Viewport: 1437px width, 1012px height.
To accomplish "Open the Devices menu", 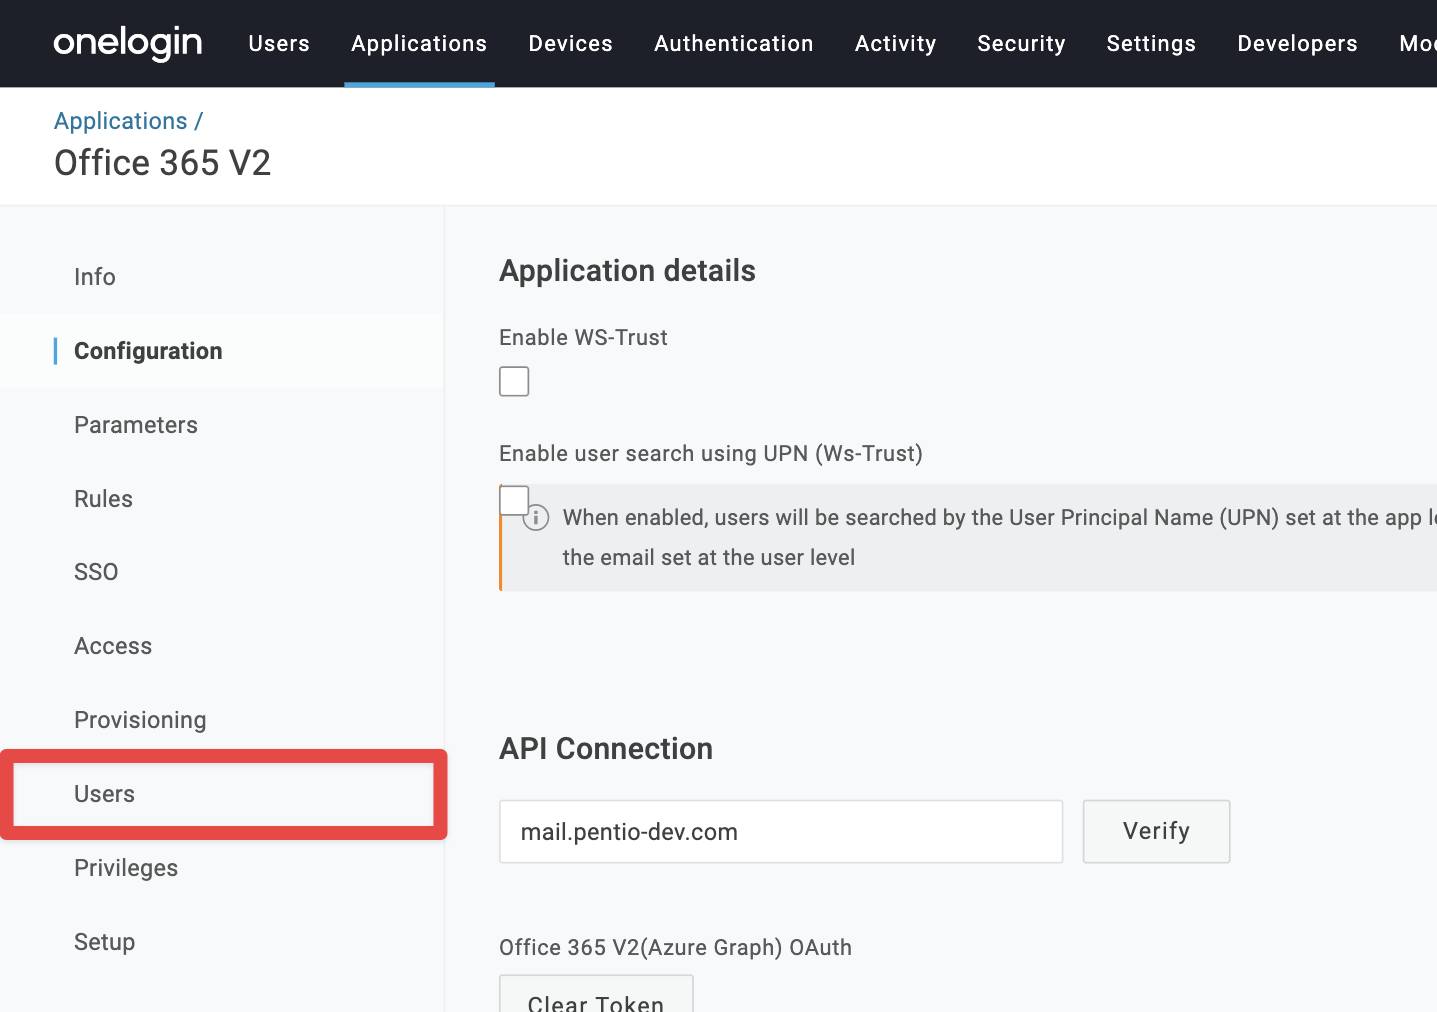I will coord(571,43).
